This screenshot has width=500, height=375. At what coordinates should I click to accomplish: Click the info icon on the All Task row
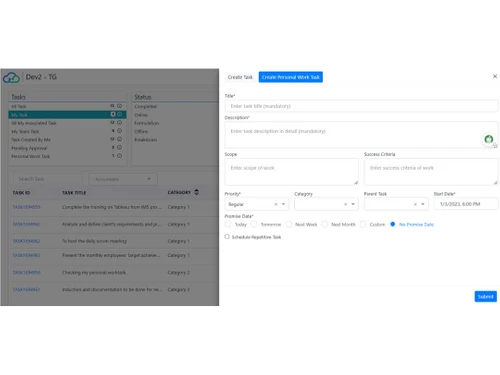pos(119,106)
